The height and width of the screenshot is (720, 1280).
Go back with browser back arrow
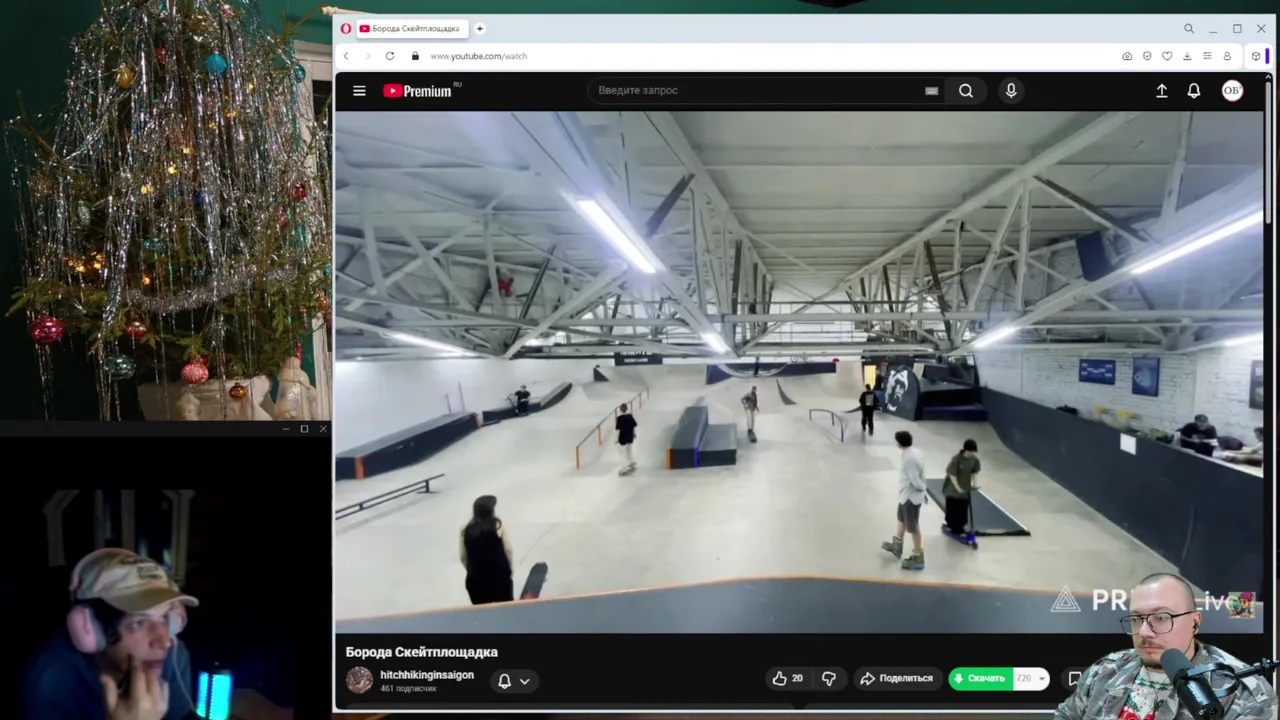click(x=346, y=56)
